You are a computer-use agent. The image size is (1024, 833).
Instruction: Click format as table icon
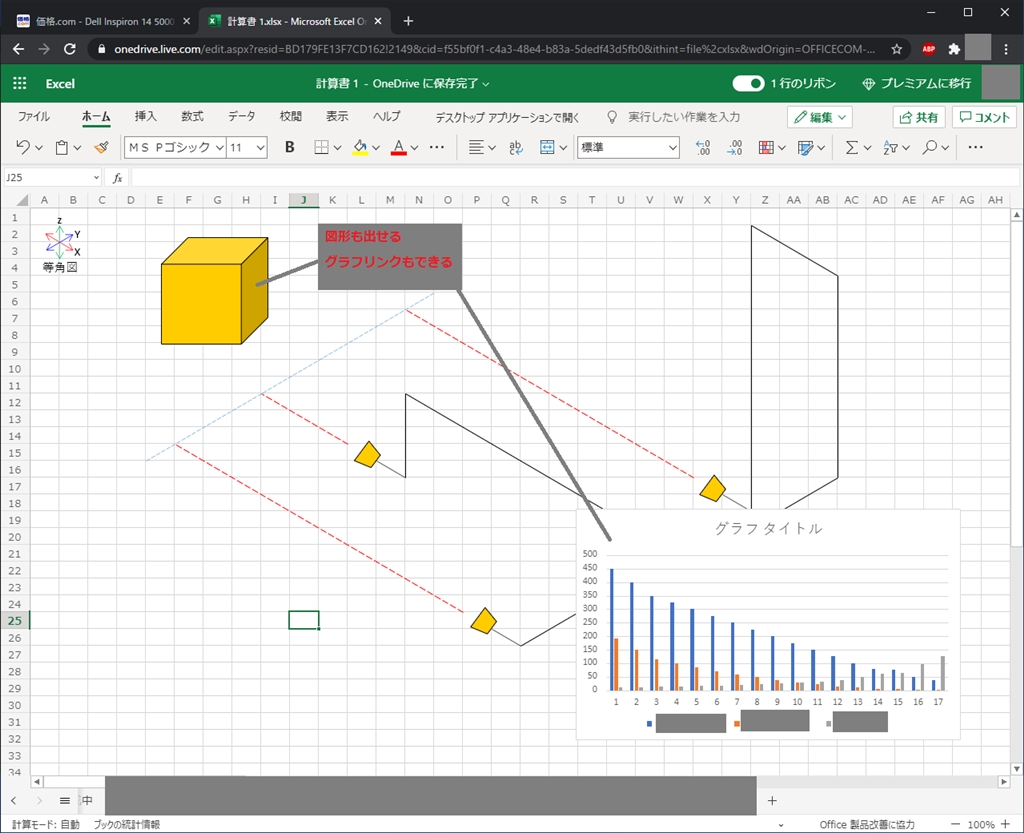click(805, 148)
